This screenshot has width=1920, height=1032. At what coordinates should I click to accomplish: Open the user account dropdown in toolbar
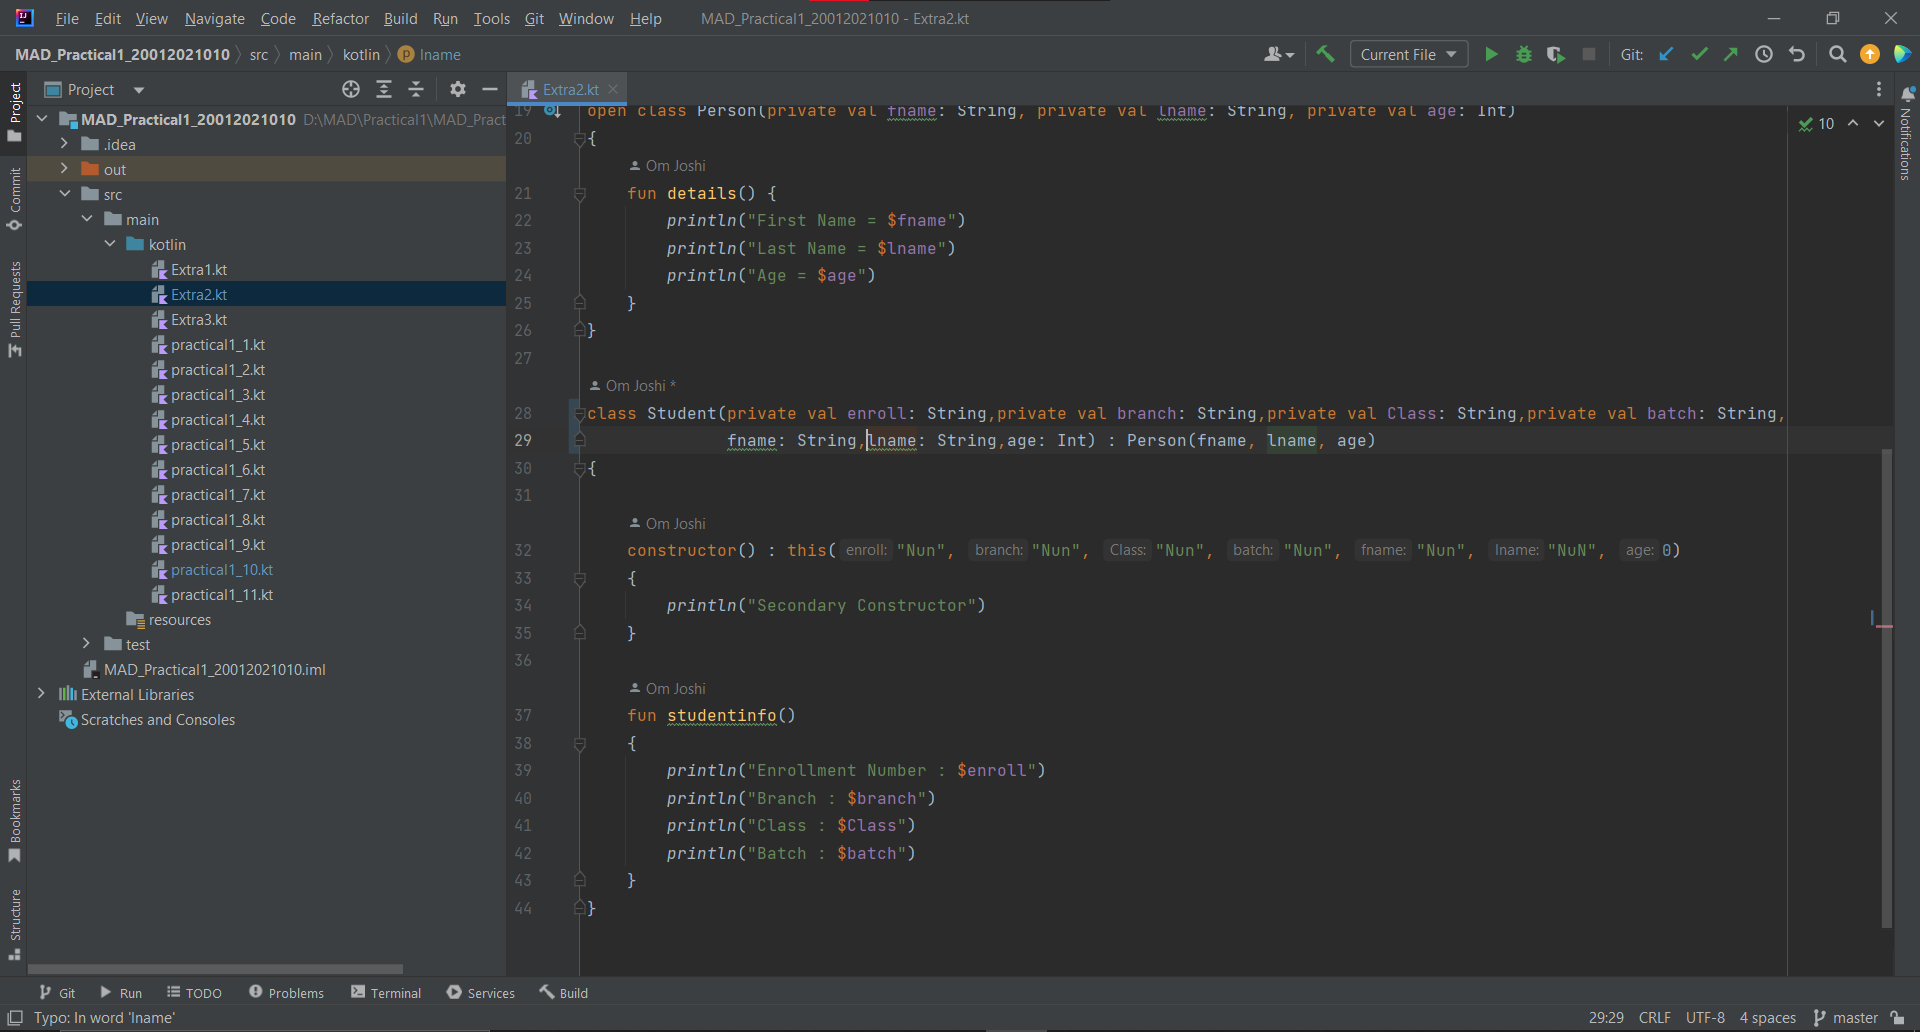pyautogui.click(x=1279, y=55)
